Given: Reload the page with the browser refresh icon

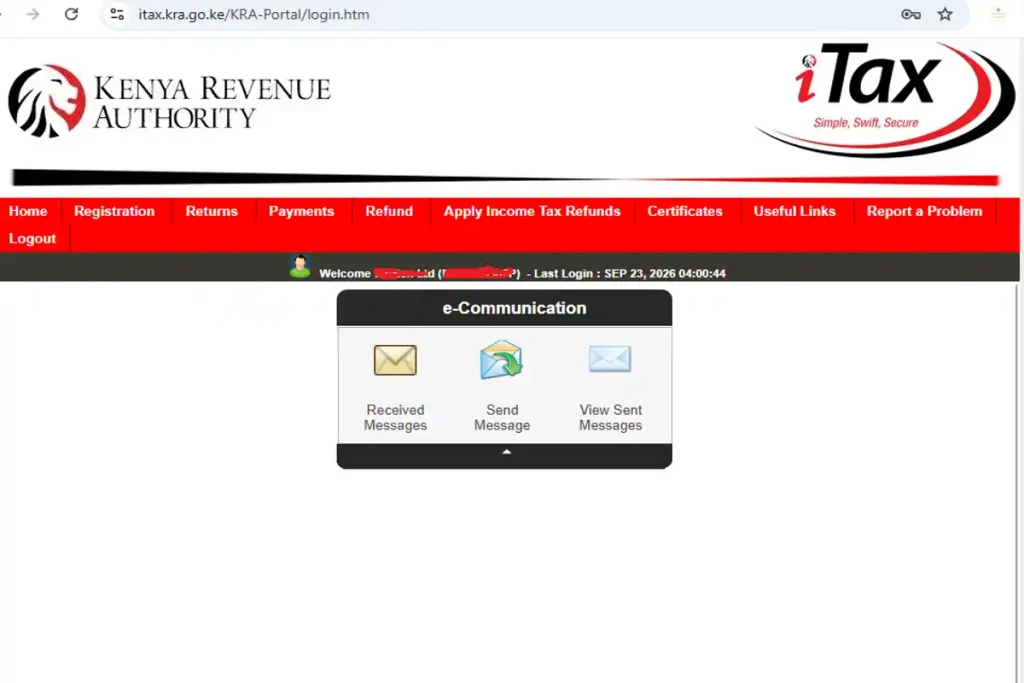Looking at the screenshot, I should 71,14.
